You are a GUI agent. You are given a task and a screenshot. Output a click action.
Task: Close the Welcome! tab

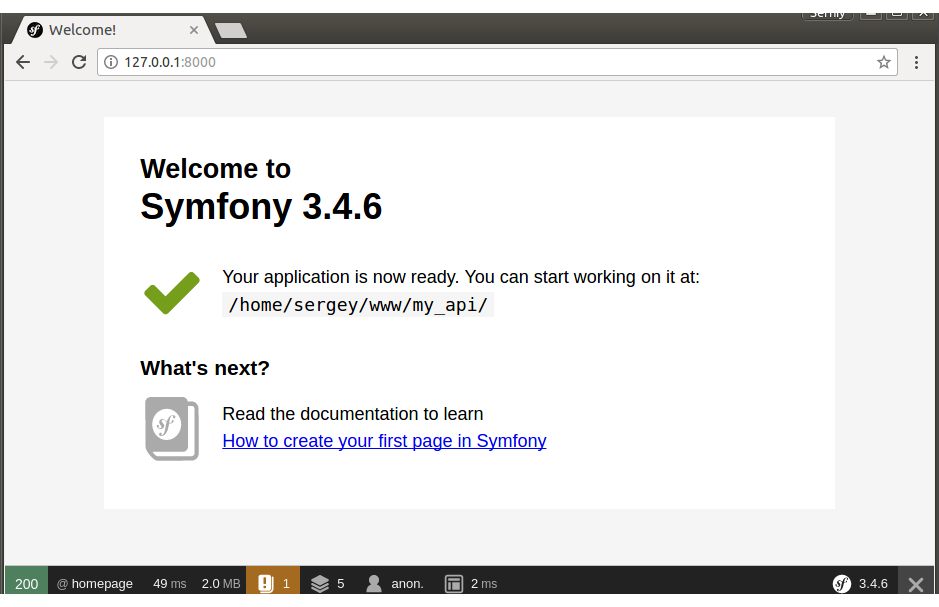click(193, 30)
